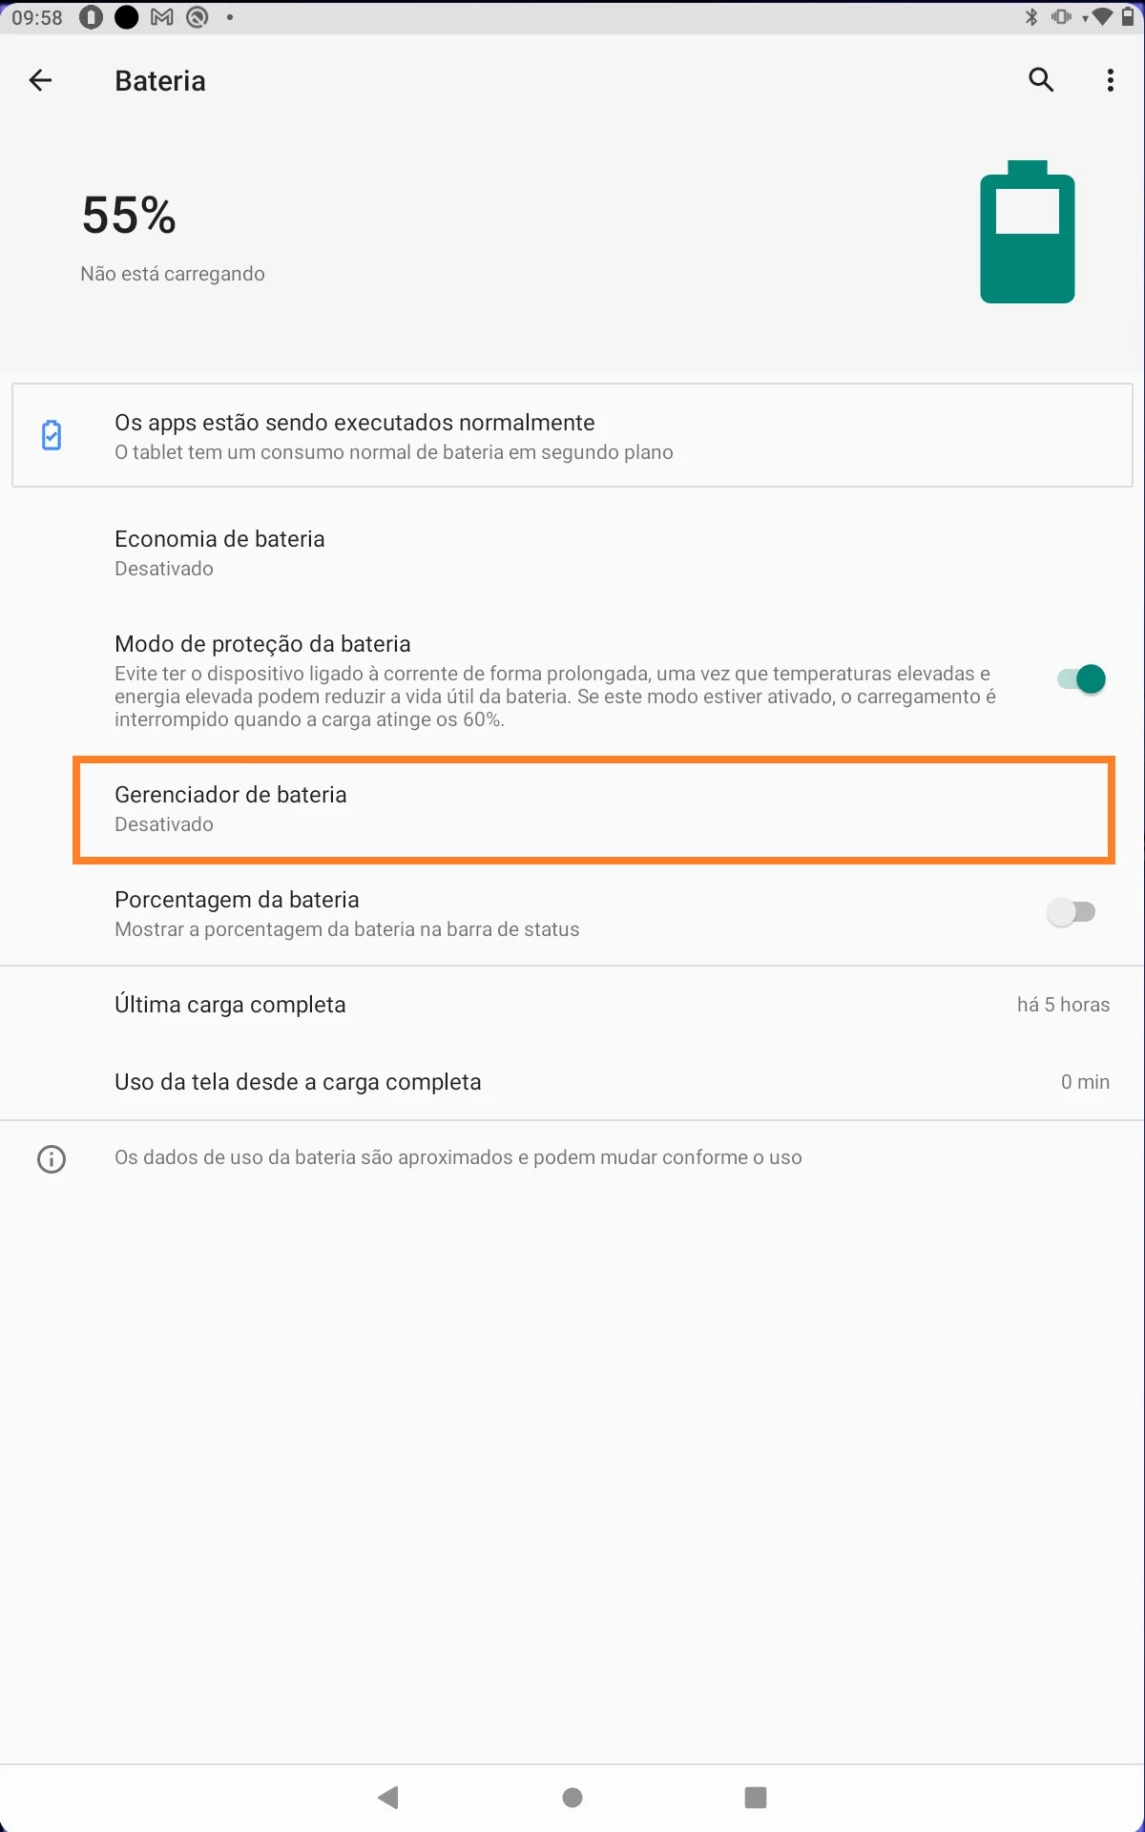Go back using the arrow icon
1145x1832 pixels.
[40, 80]
